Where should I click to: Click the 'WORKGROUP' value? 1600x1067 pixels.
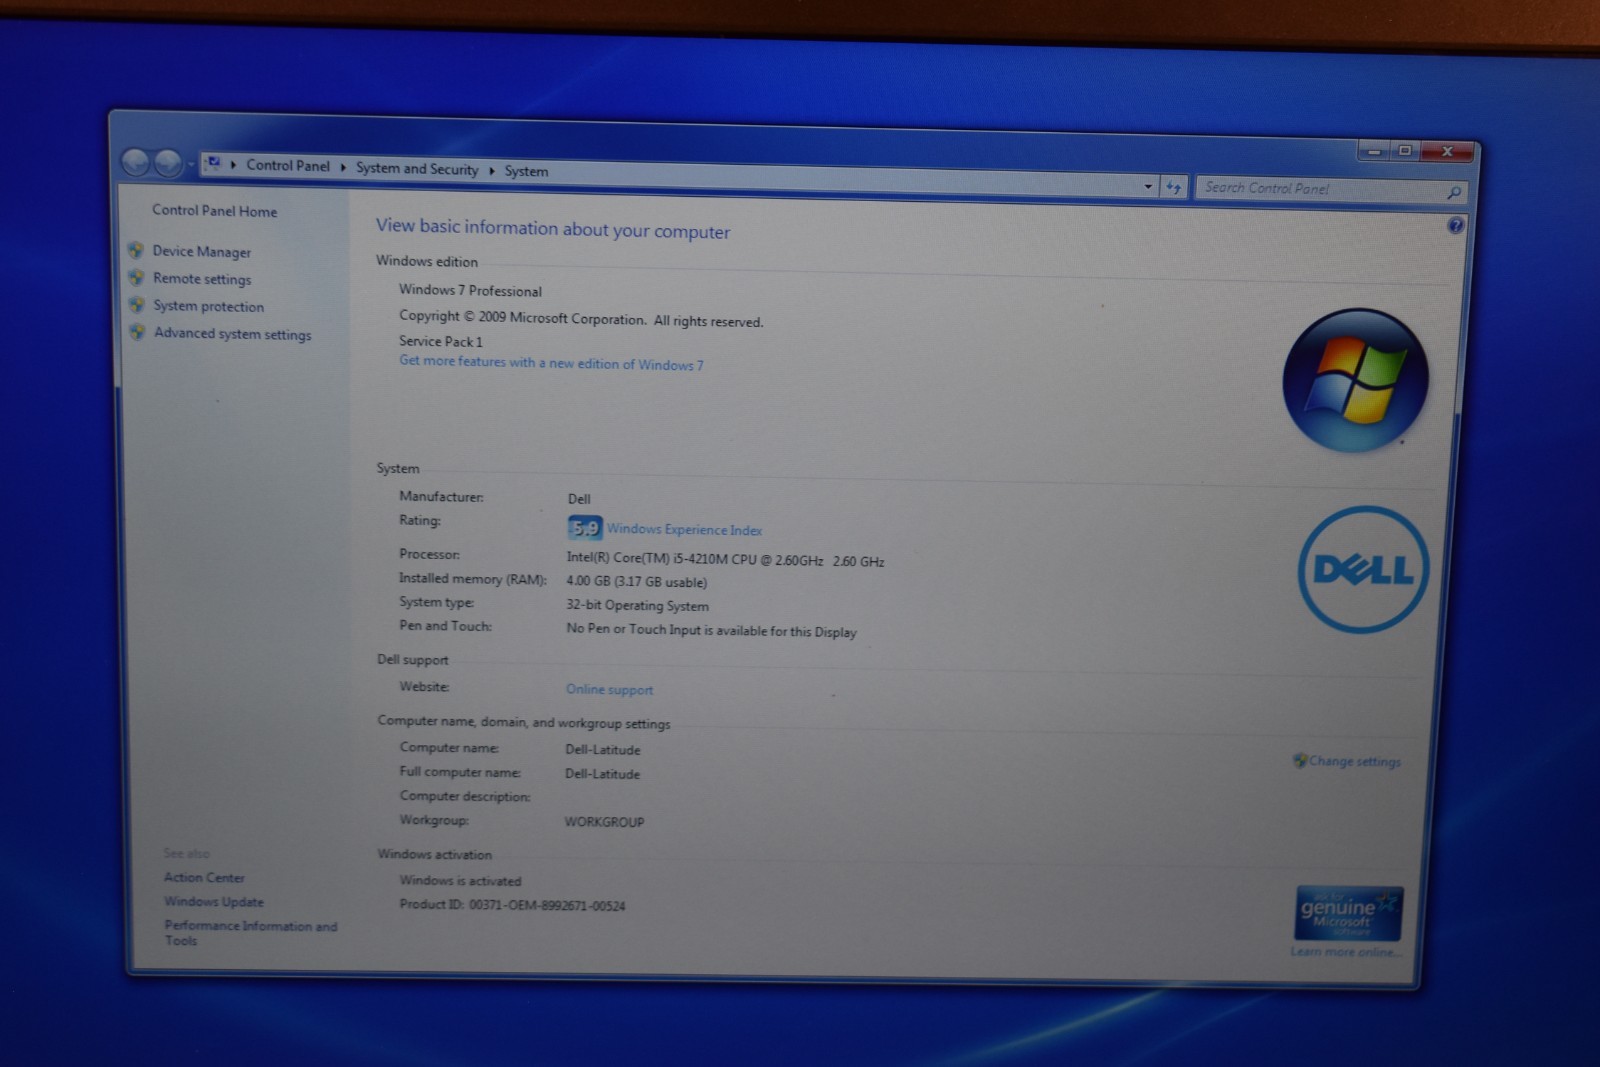click(x=604, y=822)
